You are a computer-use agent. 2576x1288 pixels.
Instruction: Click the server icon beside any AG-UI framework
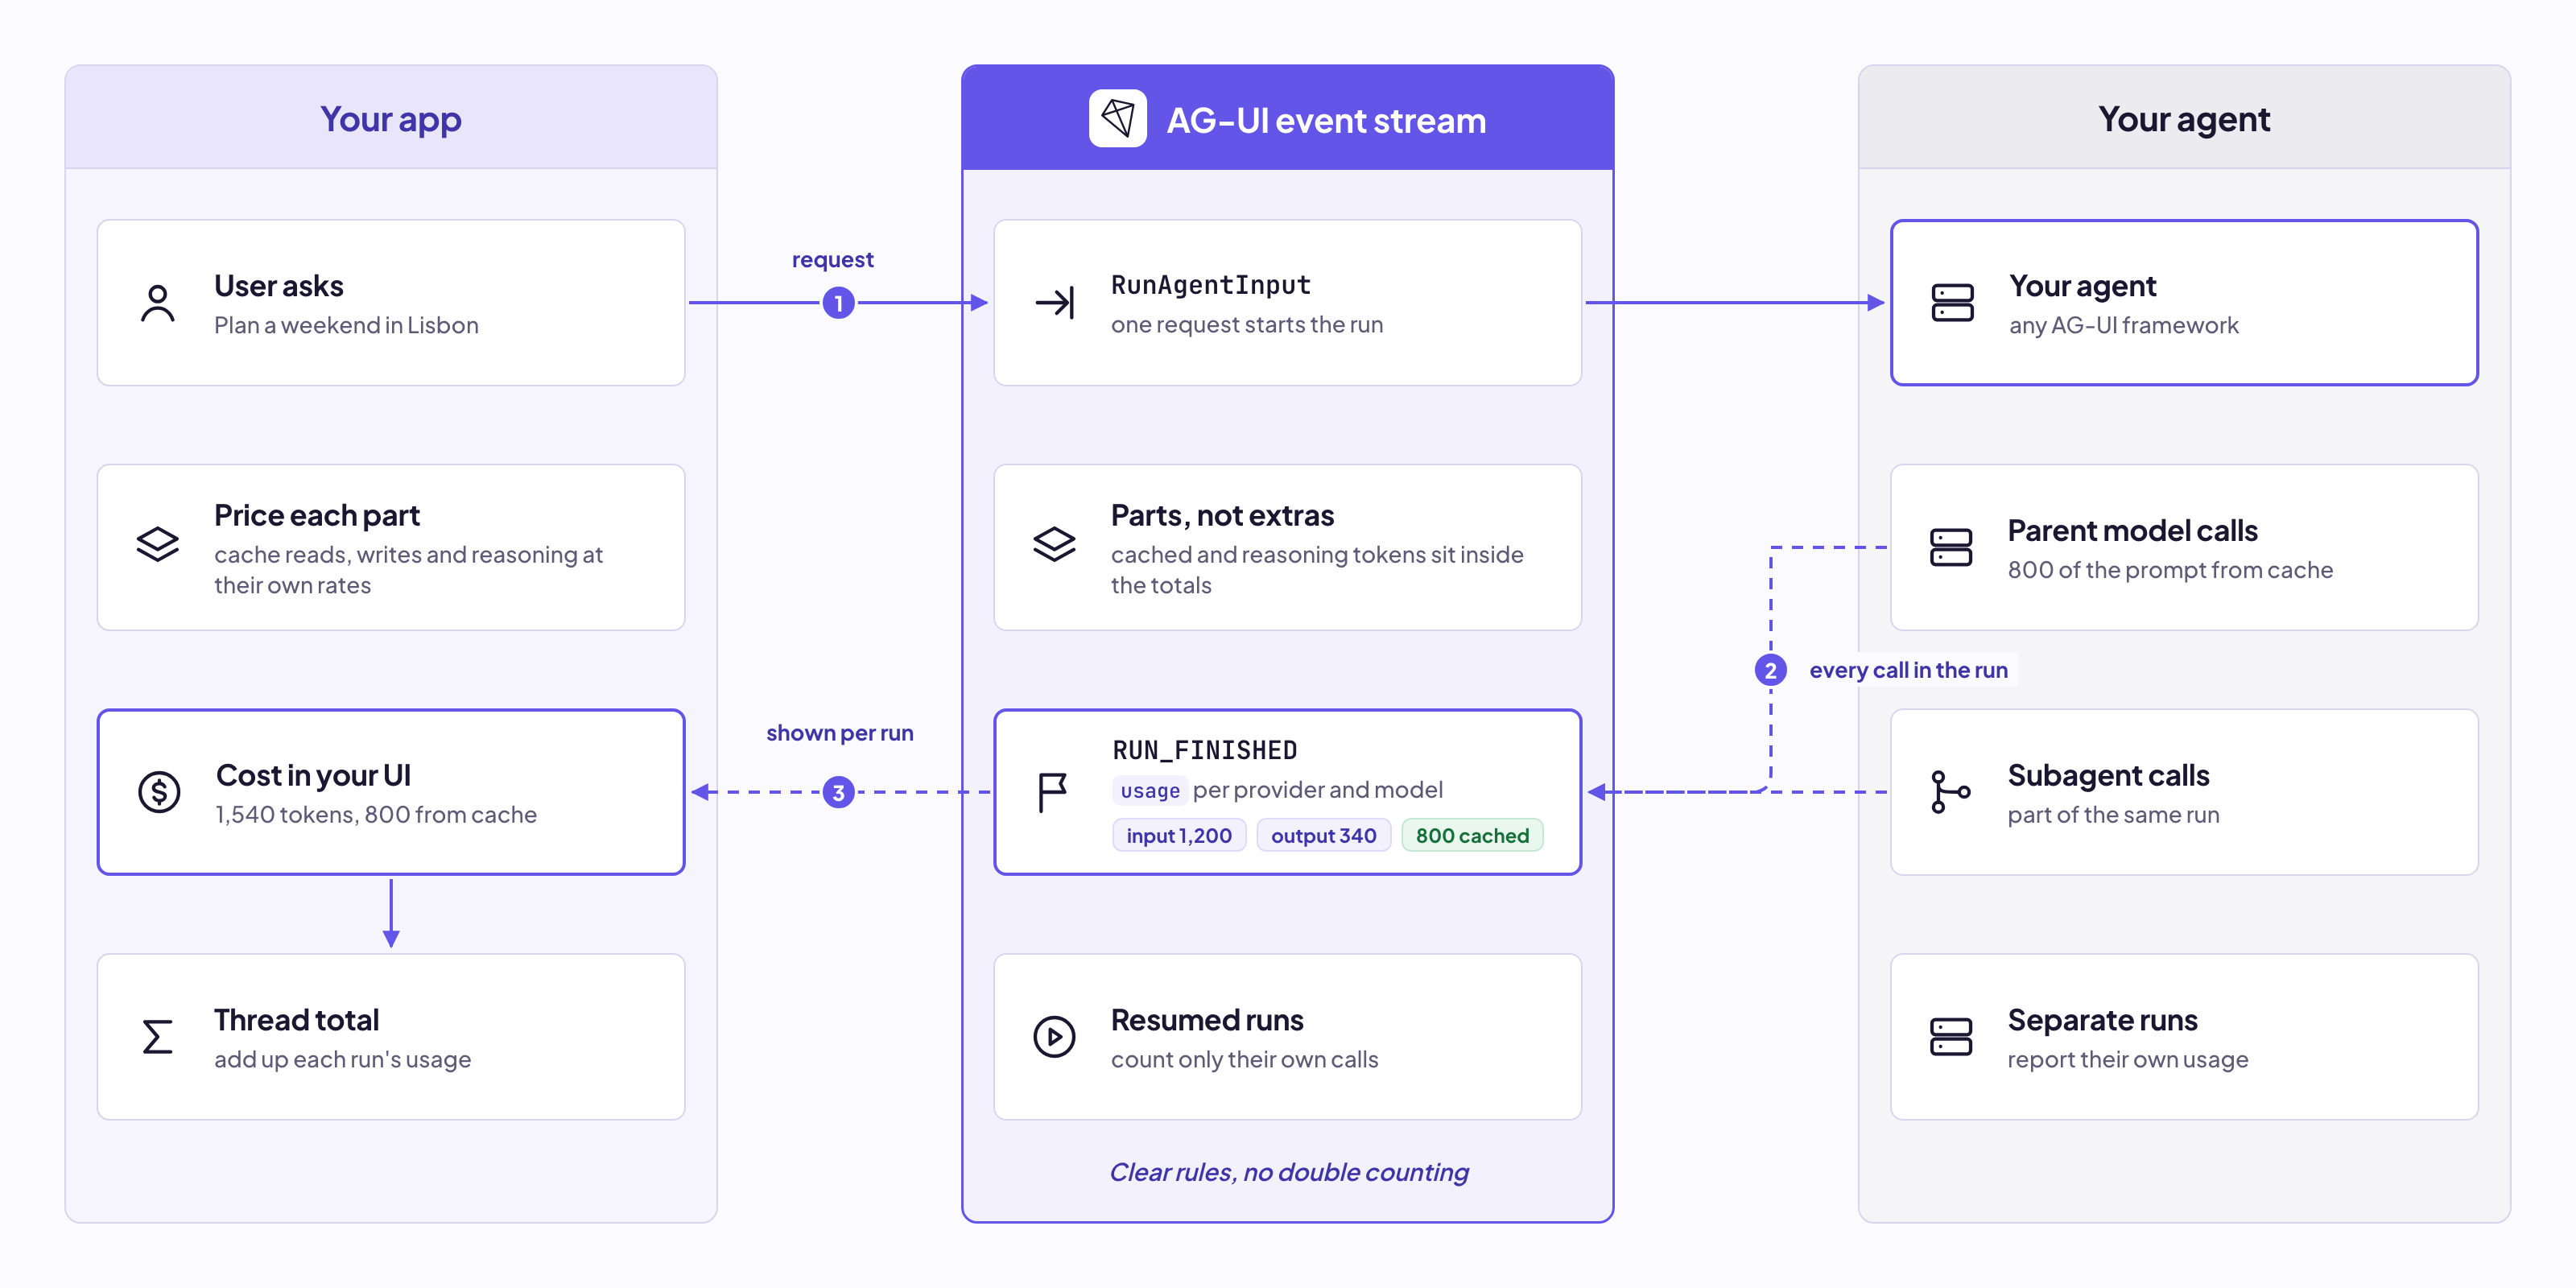coord(1952,303)
